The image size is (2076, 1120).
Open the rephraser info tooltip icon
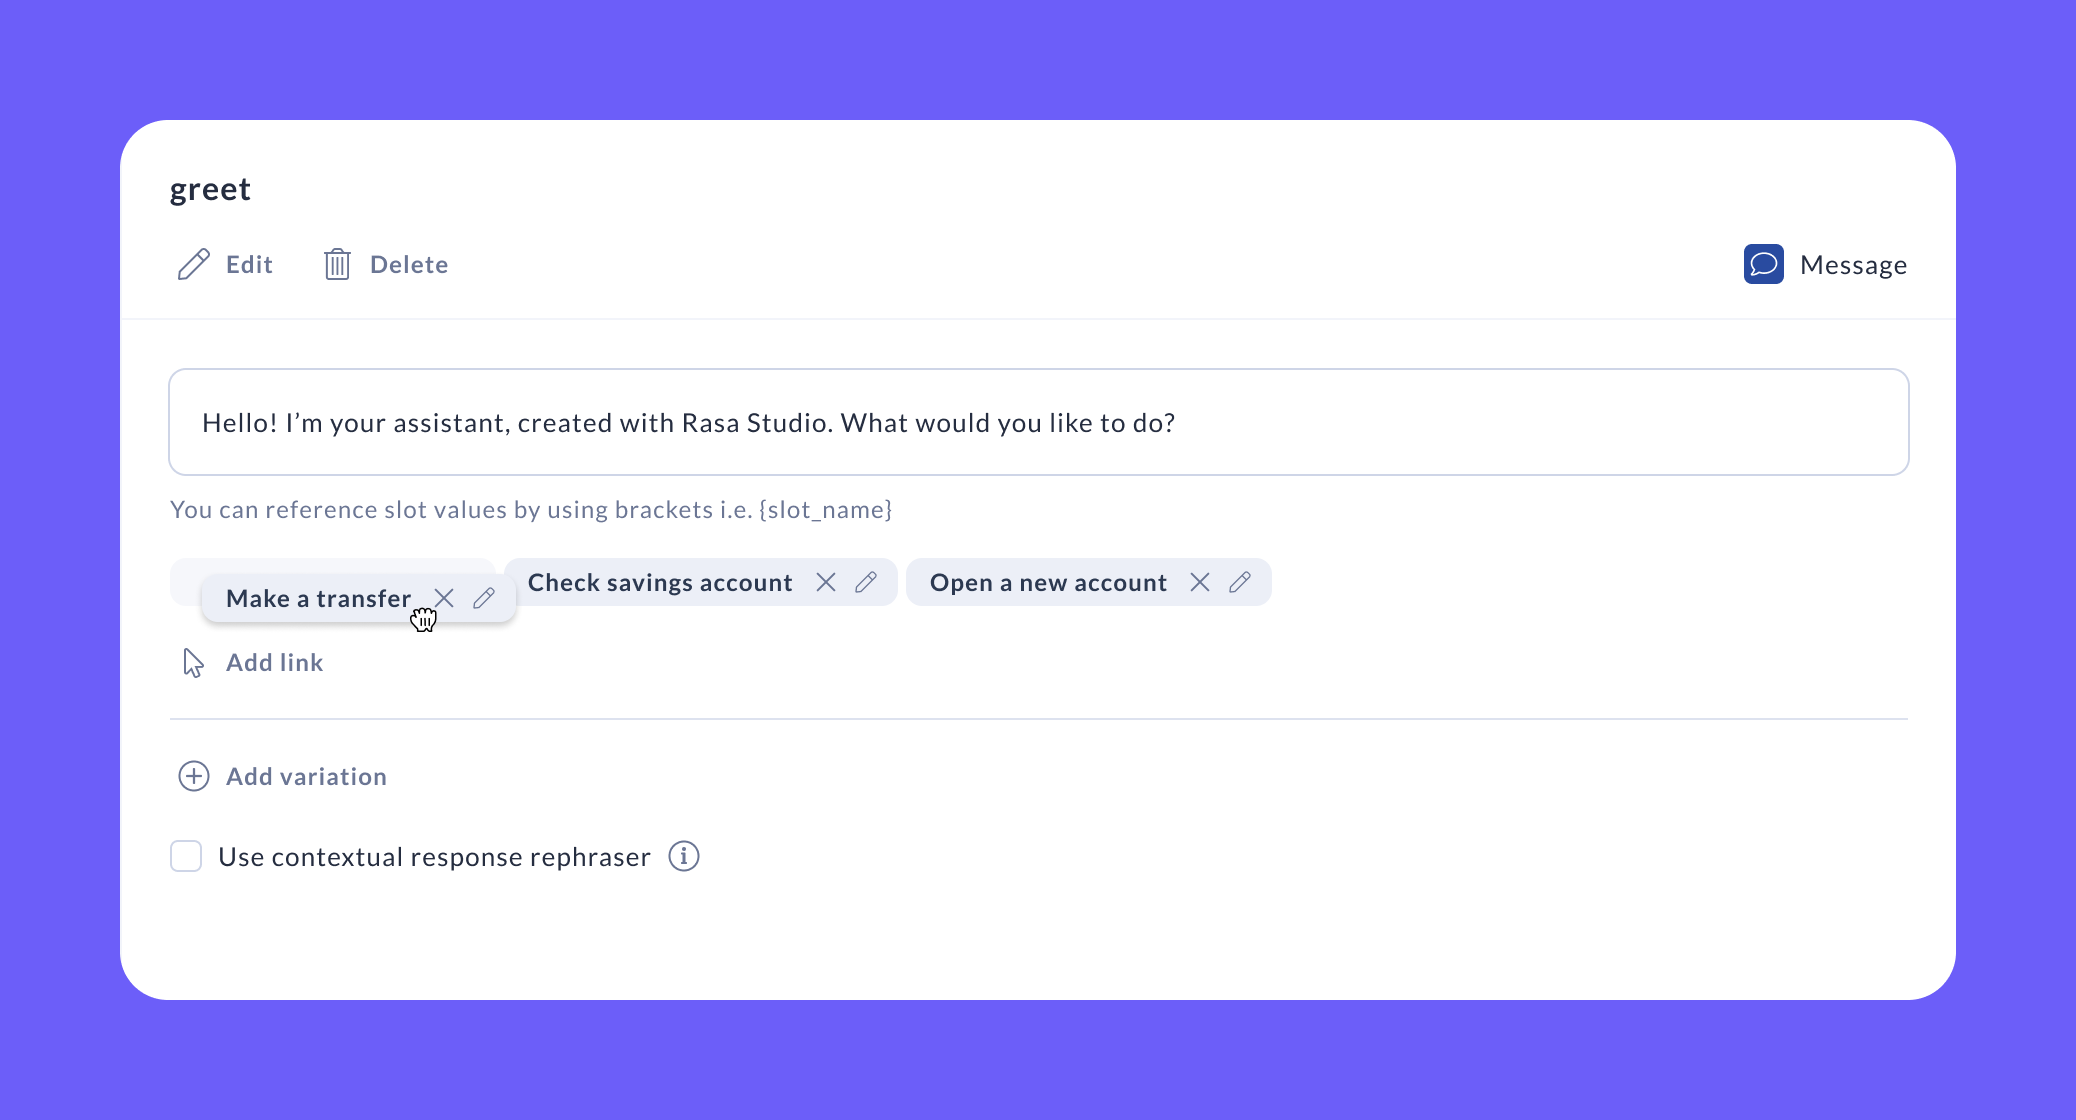(684, 856)
